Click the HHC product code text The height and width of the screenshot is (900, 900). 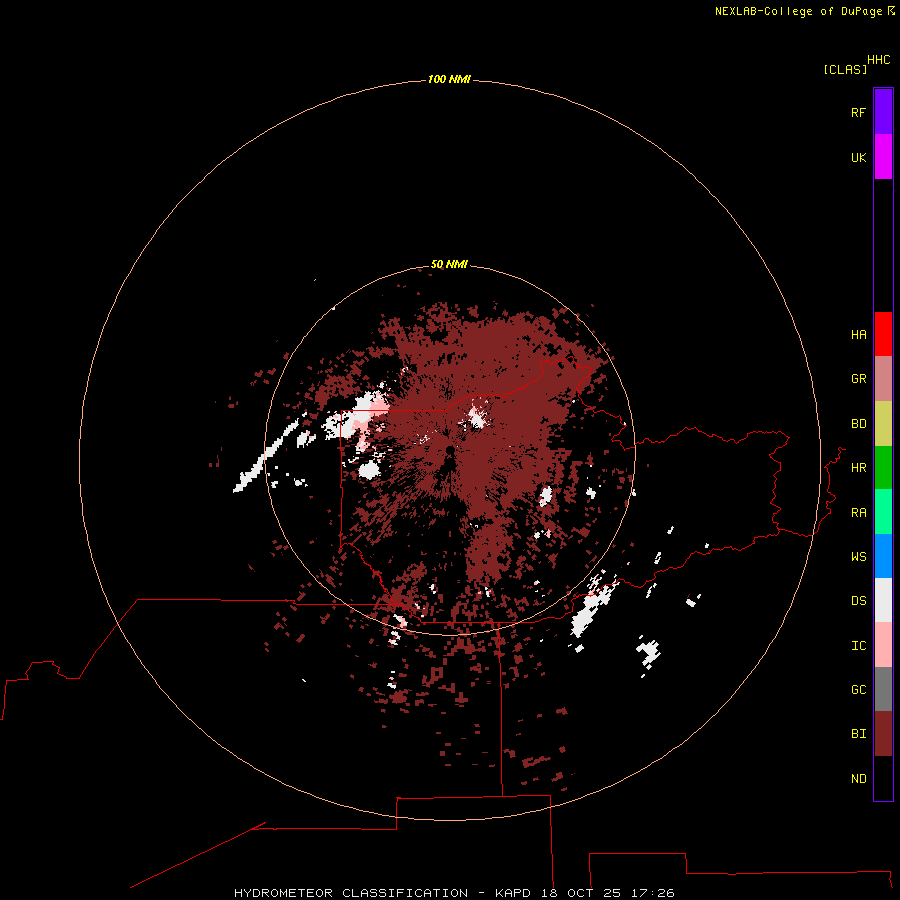[879, 60]
